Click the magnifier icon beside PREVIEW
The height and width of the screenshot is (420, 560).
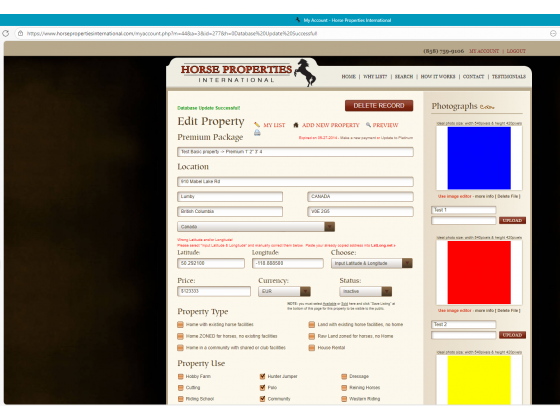368,125
